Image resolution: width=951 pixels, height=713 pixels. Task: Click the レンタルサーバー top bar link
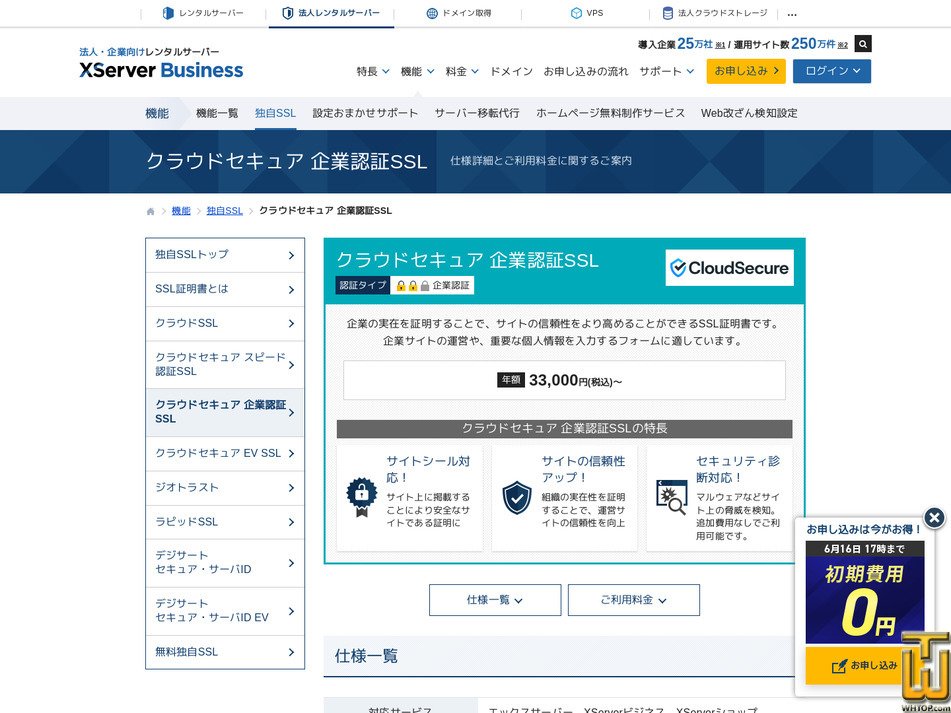click(203, 13)
